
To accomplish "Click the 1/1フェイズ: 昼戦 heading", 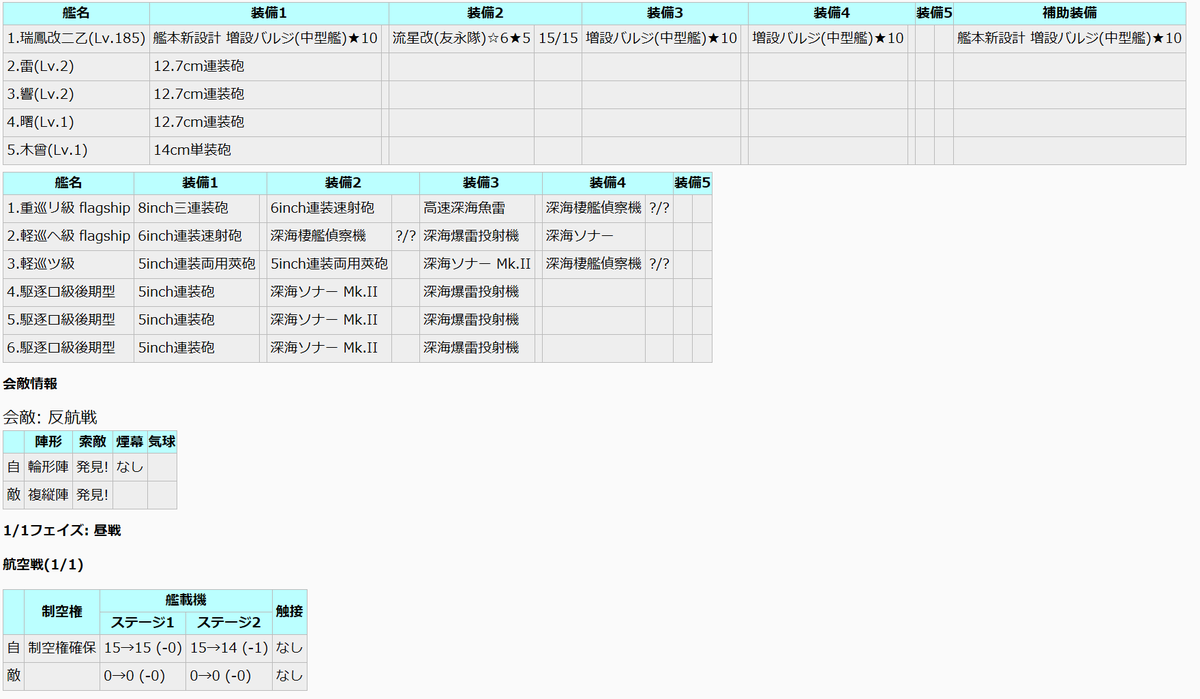I will click(62, 530).
